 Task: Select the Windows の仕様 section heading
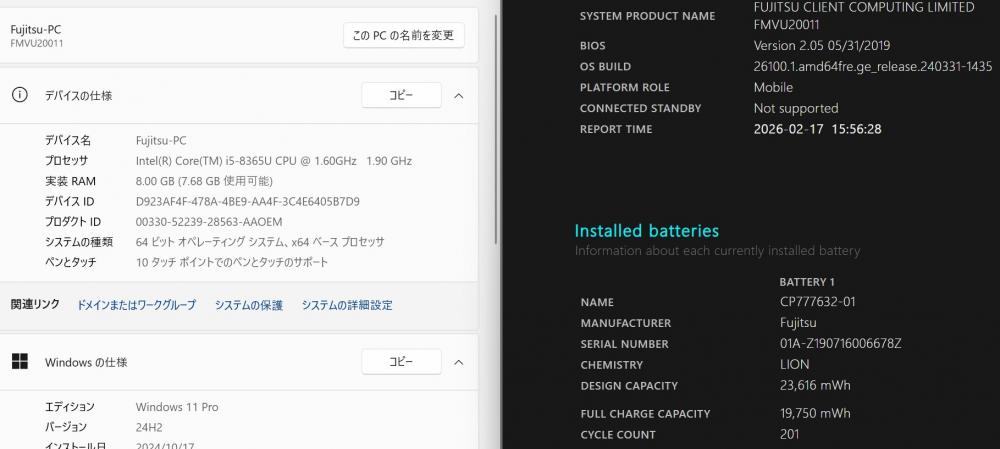click(86, 362)
